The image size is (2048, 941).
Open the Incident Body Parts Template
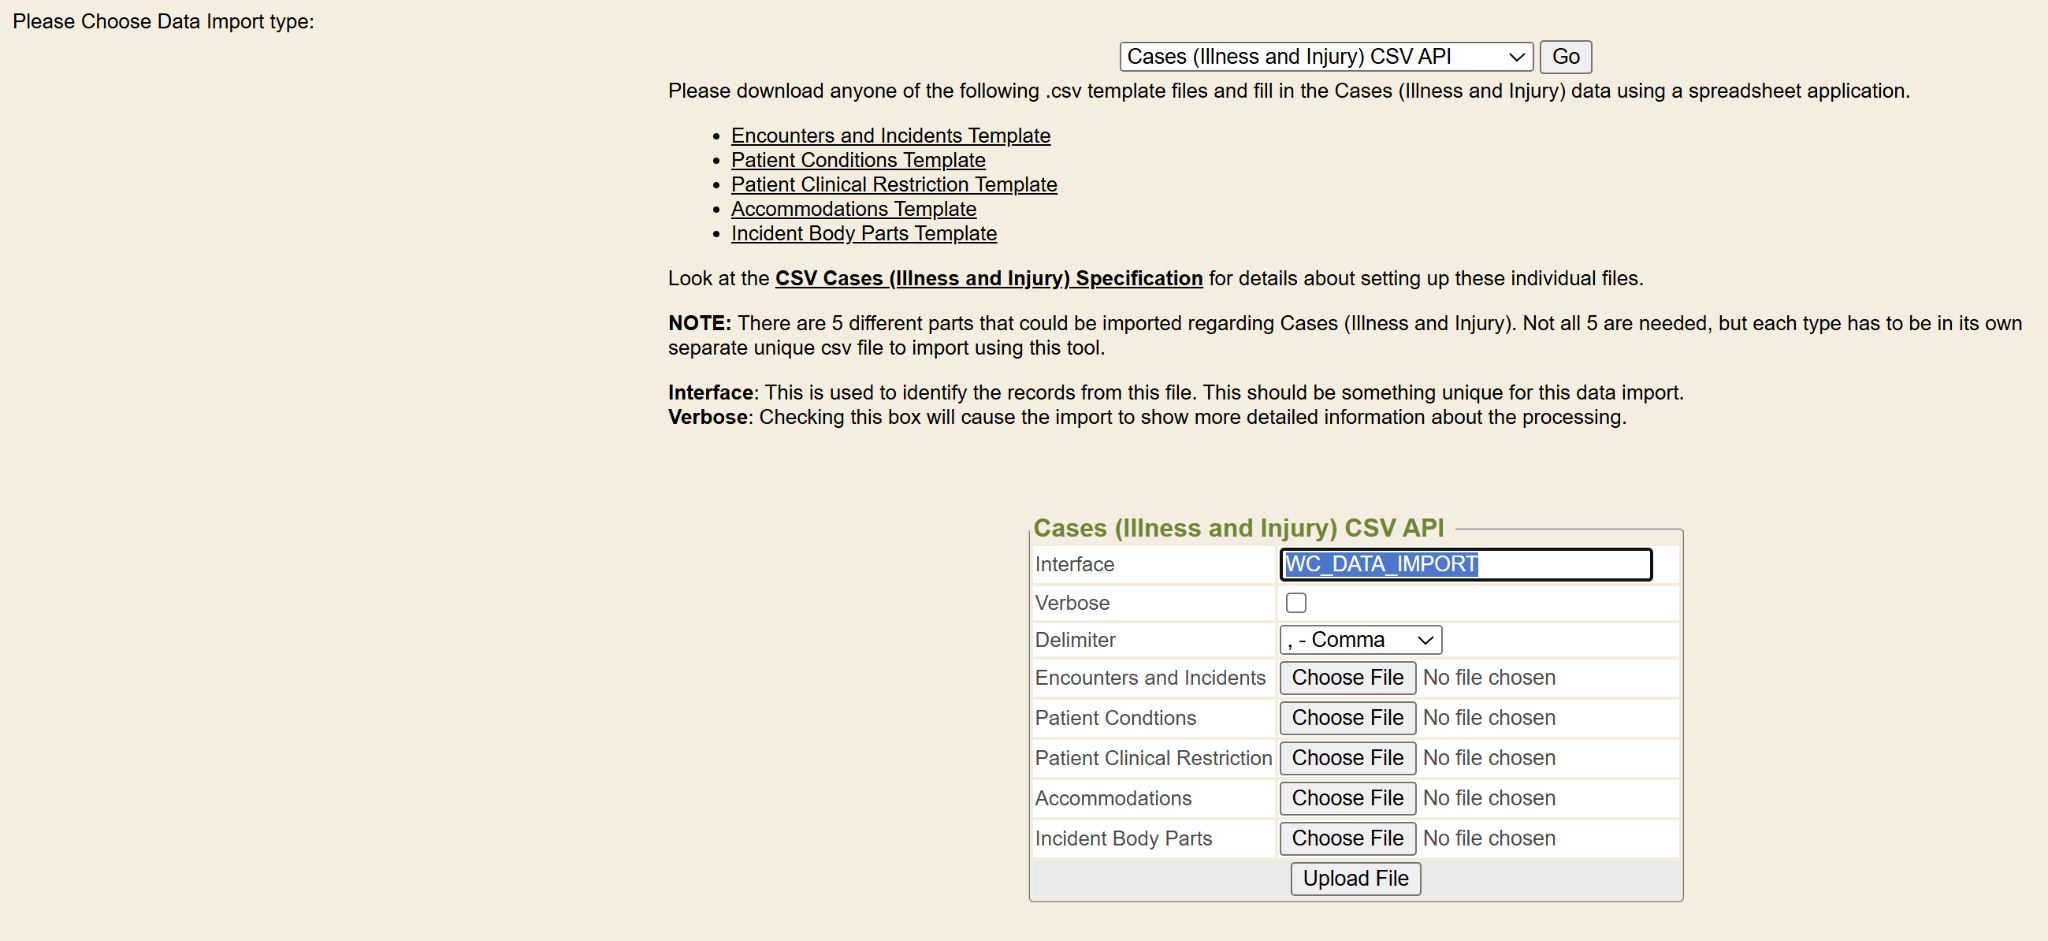coord(863,234)
